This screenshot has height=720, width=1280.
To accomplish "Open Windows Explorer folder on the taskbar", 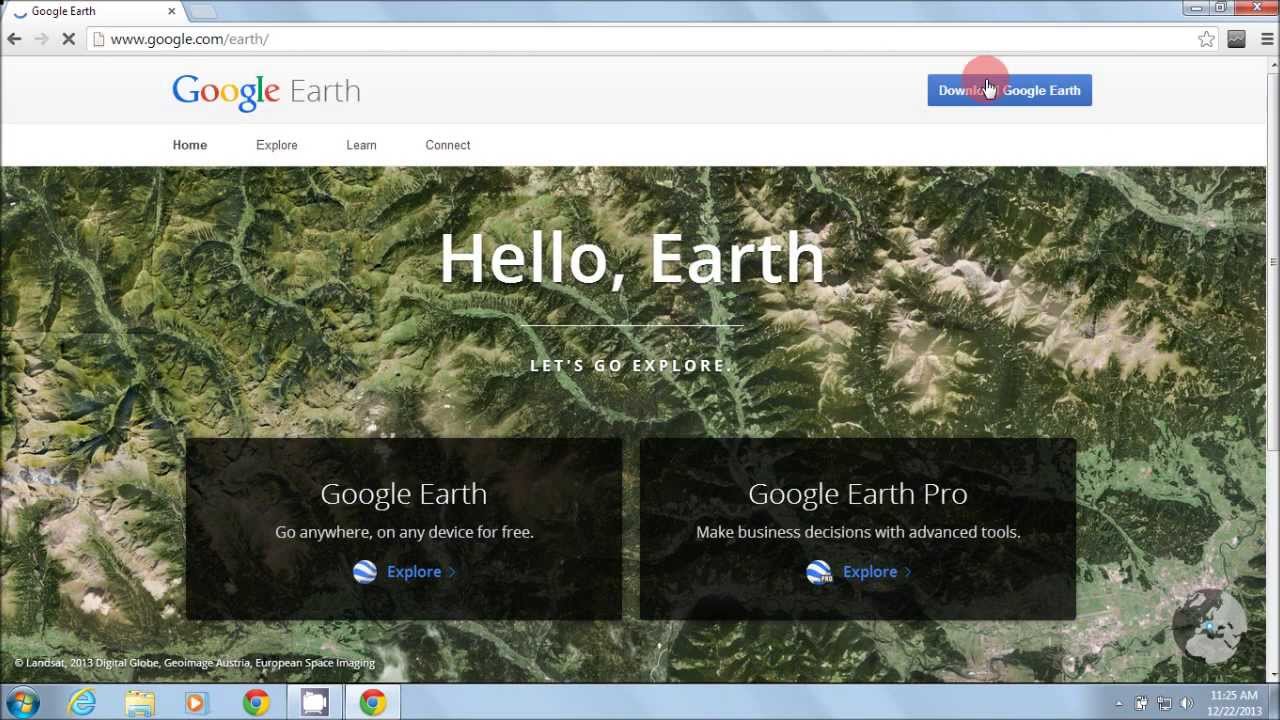I will (x=140, y=703).
